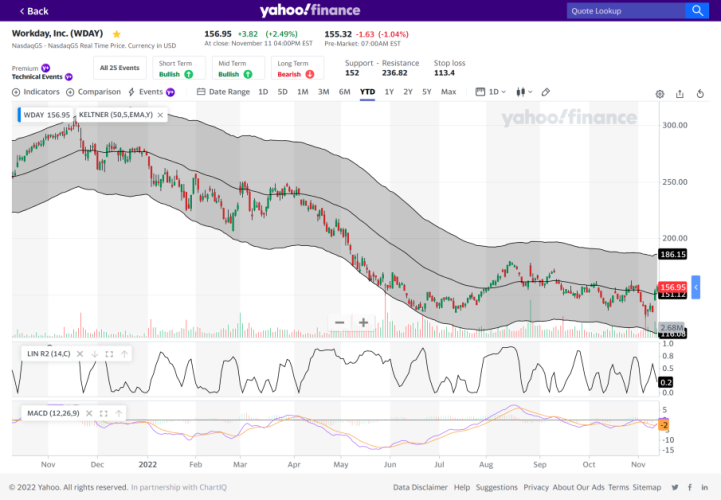Click the LIN R2 value 0.2 label
The height and width of the screenshot is (500, 721).
point(666,382)
